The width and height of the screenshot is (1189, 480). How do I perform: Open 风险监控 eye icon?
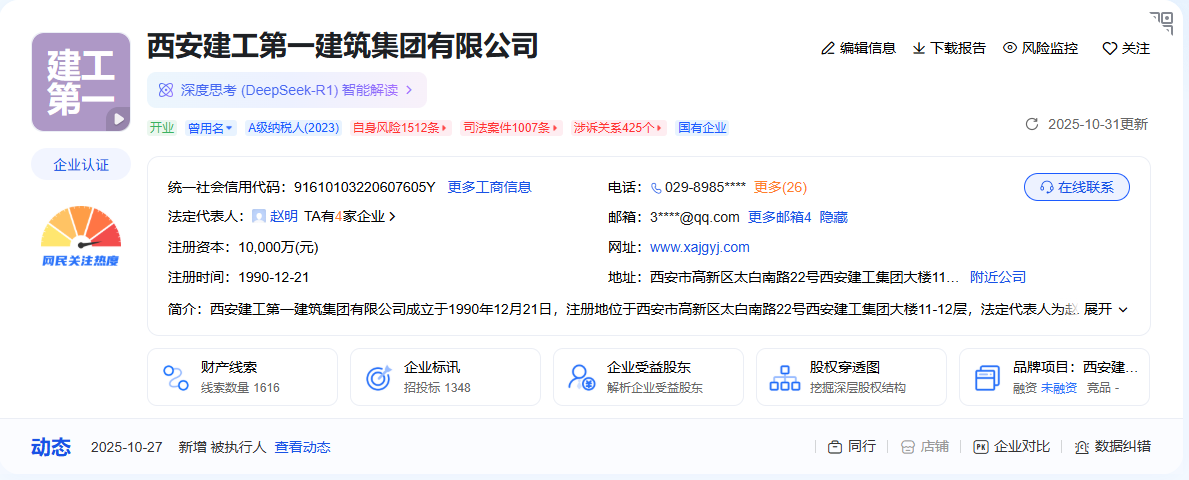tap(1009, 48)
